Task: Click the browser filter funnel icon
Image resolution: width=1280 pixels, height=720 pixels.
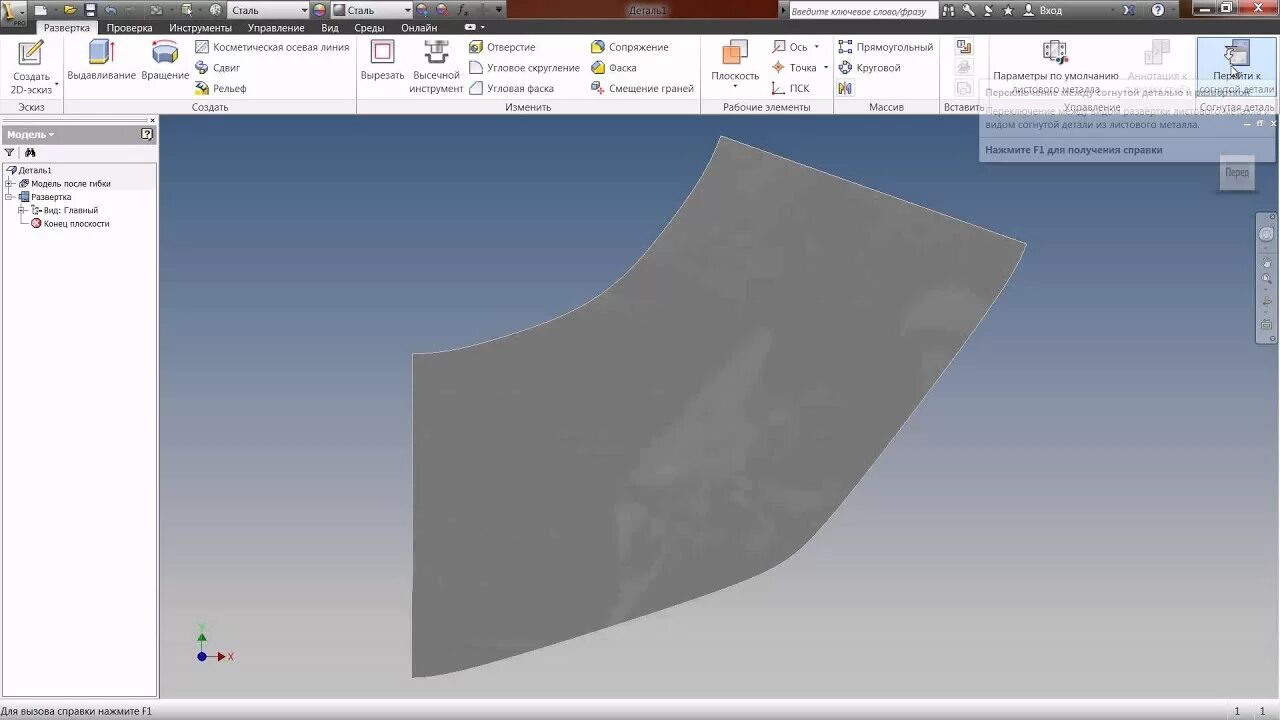Action: coord(10,153)
